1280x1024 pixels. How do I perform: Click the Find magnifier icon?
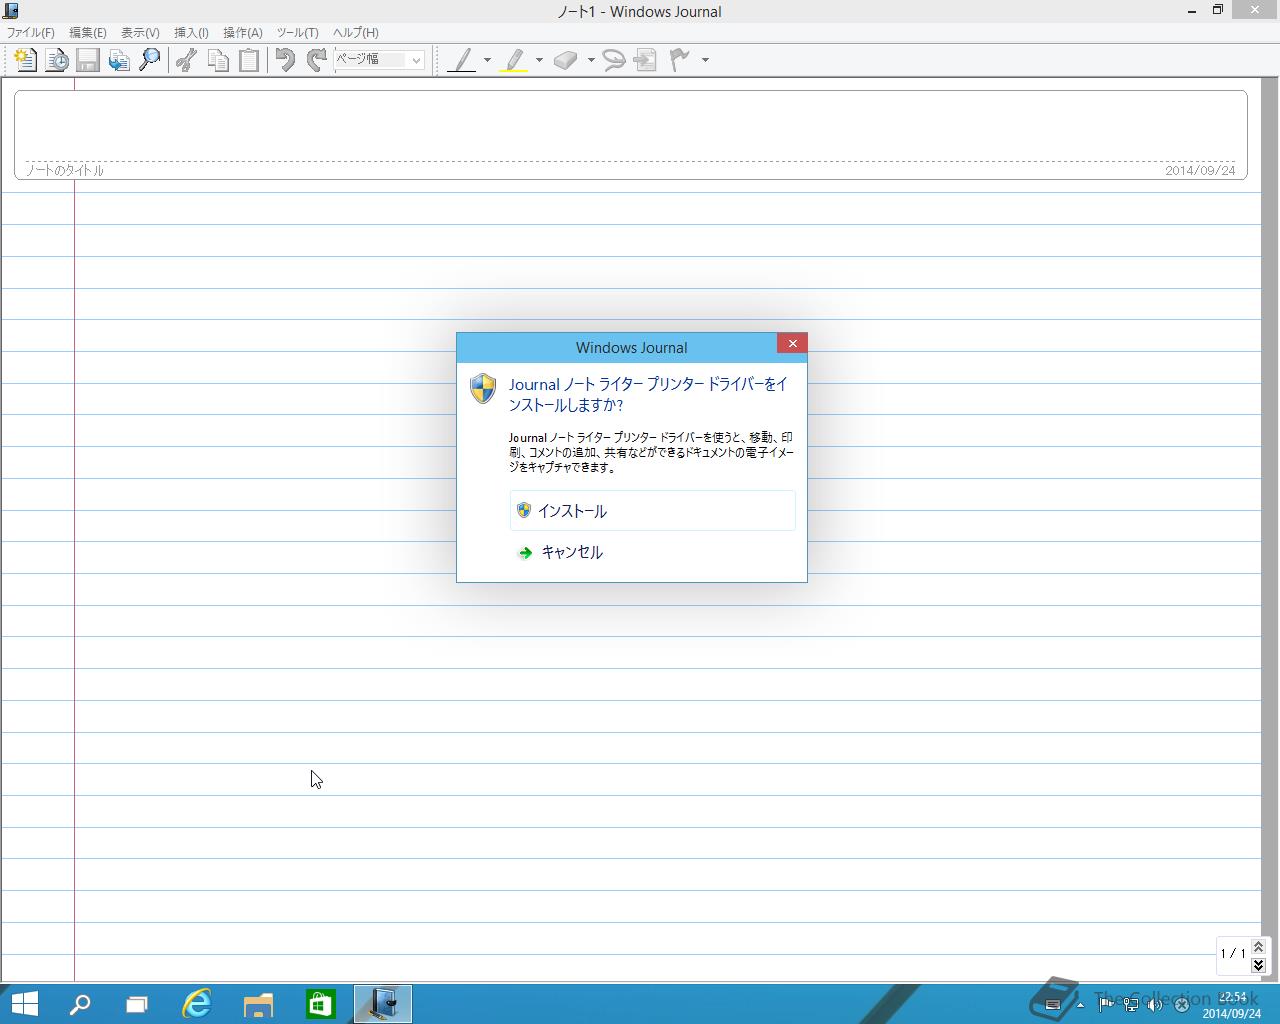150,60
